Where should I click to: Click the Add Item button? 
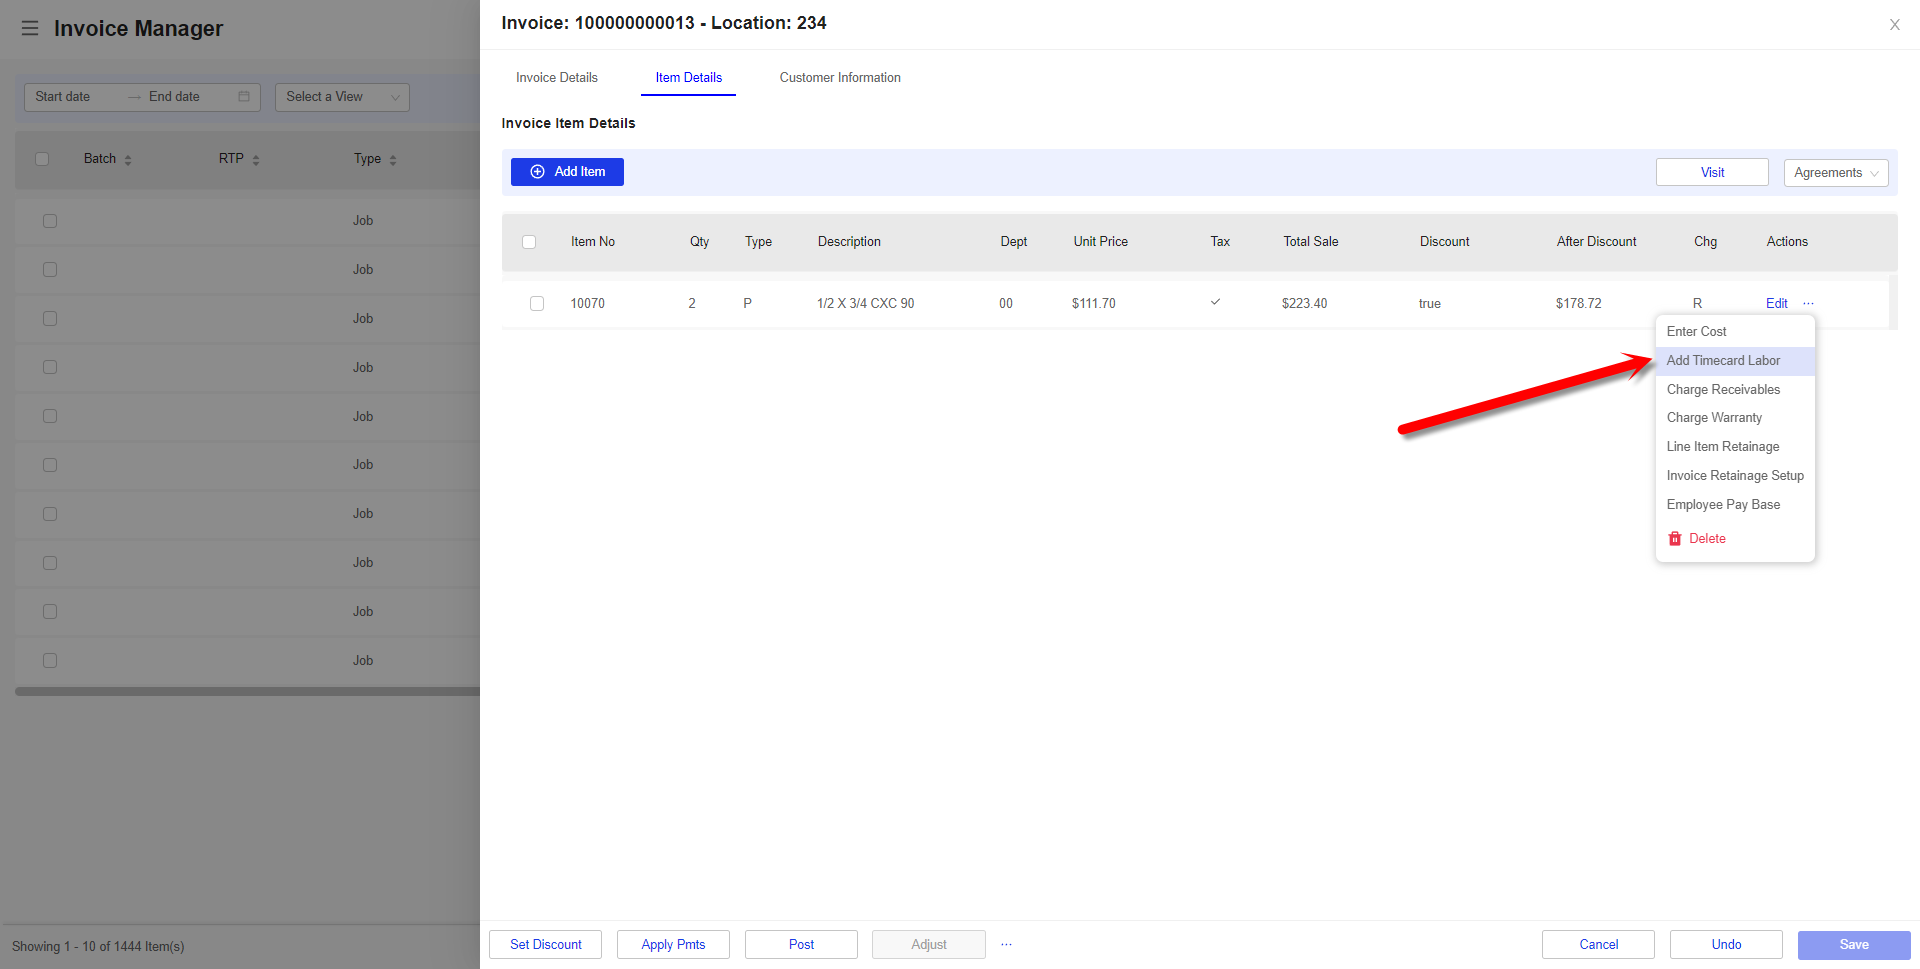click(x=567, y=172)
